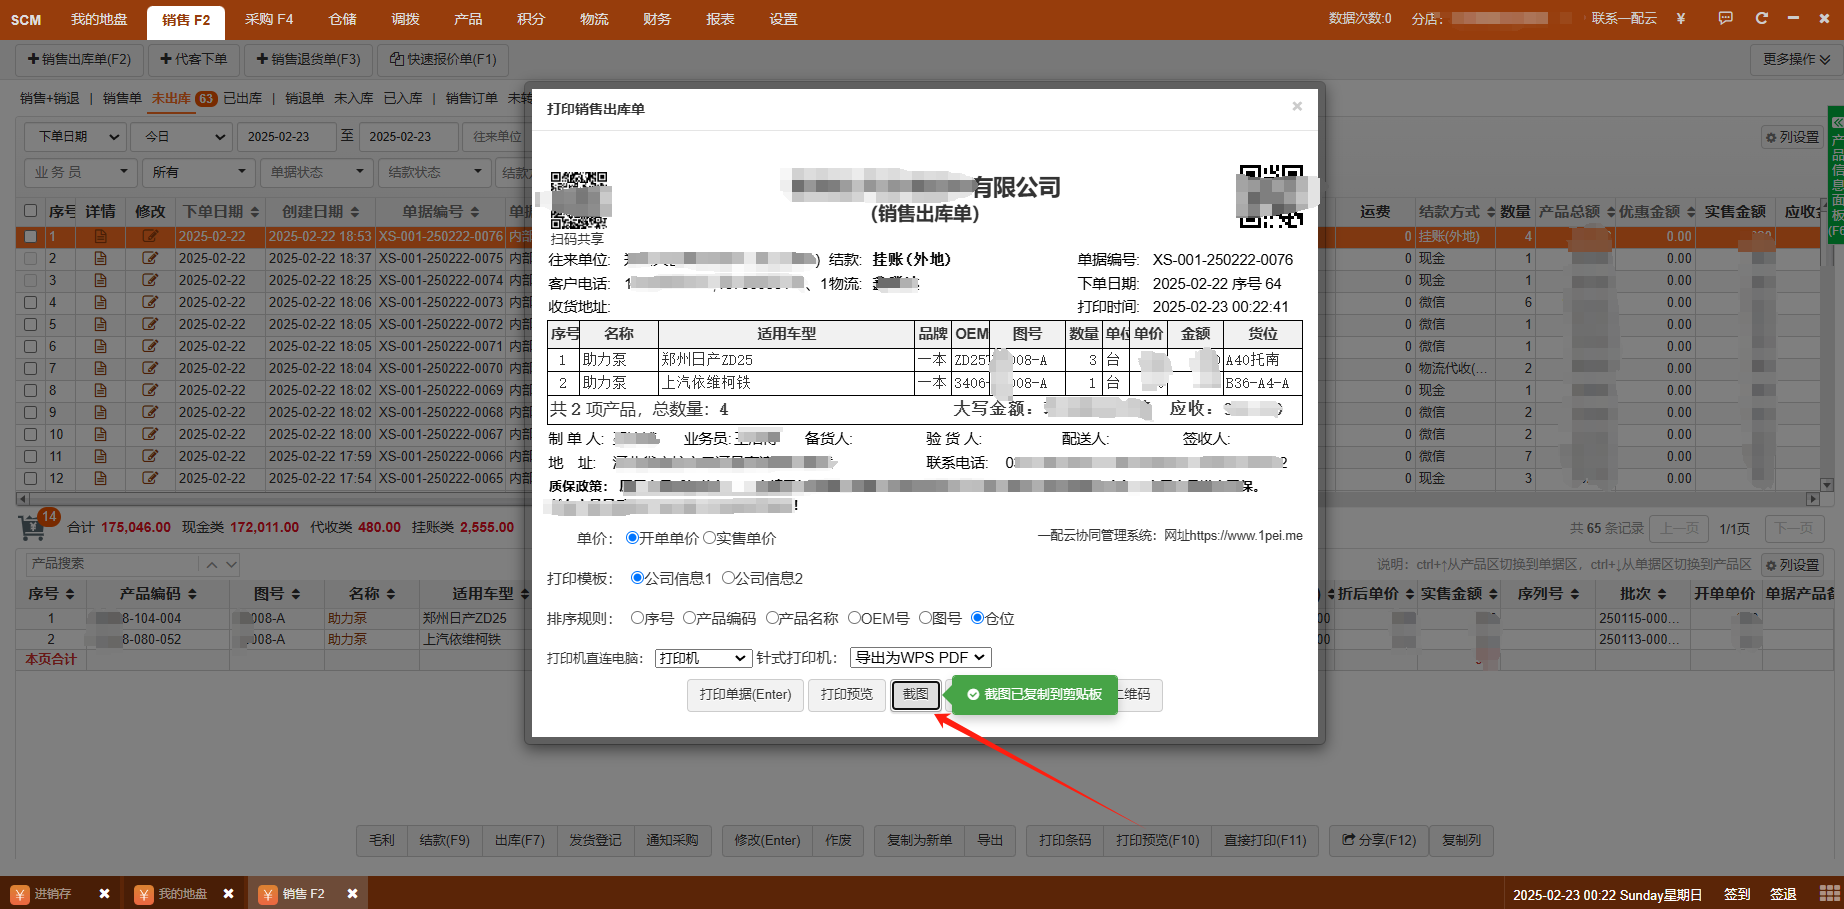The height and width of the screenshot is (909, 1844).
Task: Click 签到 in status bar
Action: [x=1737, y=894]
